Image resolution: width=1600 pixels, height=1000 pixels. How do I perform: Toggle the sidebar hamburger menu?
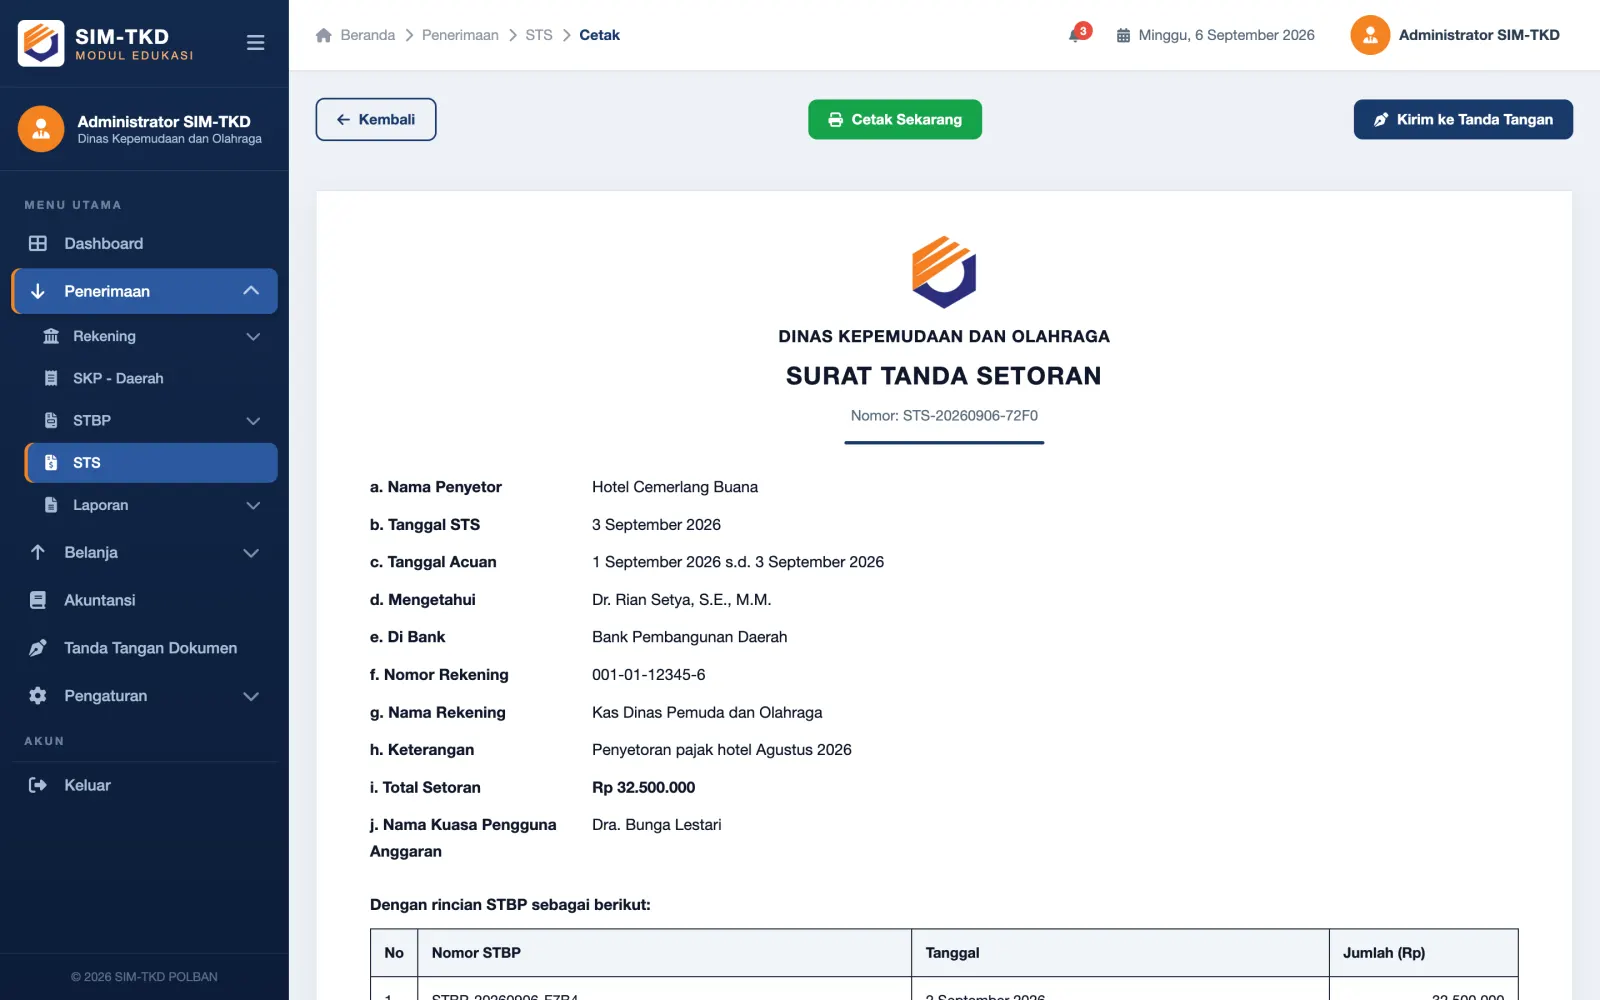tap(255, 43)
